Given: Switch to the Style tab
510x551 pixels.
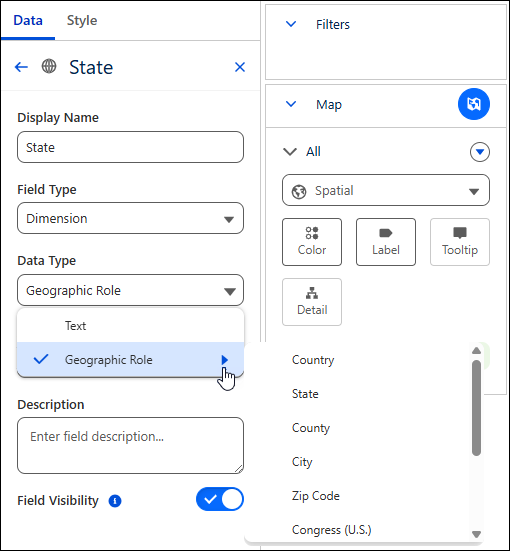Looking at the screenshot, I should point(82,20).
